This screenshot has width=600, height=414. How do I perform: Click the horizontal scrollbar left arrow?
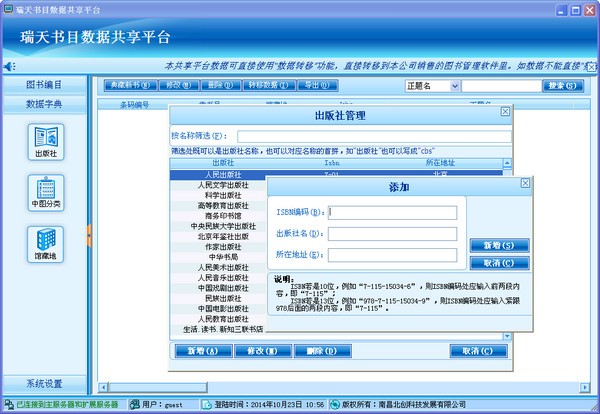pos(103,388)
